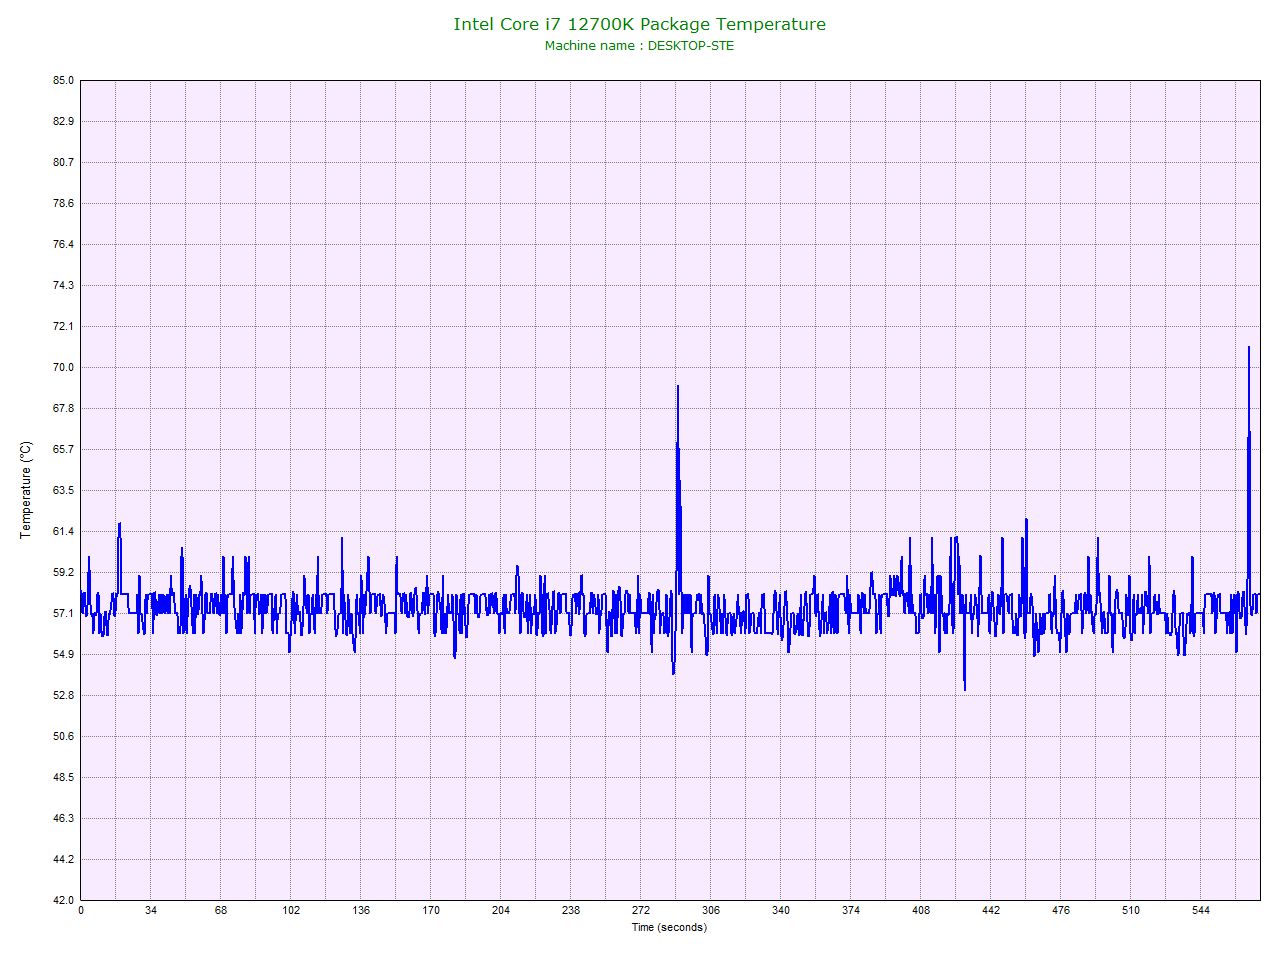Click the 82.9 y-axis value
Image resolution: width=1280 pixels, height=960 pixels.
point(64,121)
